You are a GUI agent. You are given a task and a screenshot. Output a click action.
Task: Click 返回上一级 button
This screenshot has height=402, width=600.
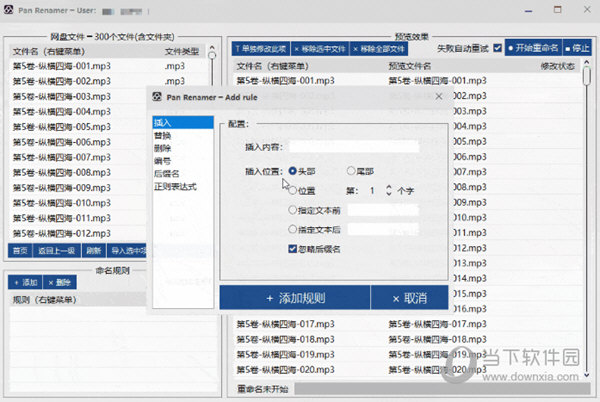coord(56,251)
